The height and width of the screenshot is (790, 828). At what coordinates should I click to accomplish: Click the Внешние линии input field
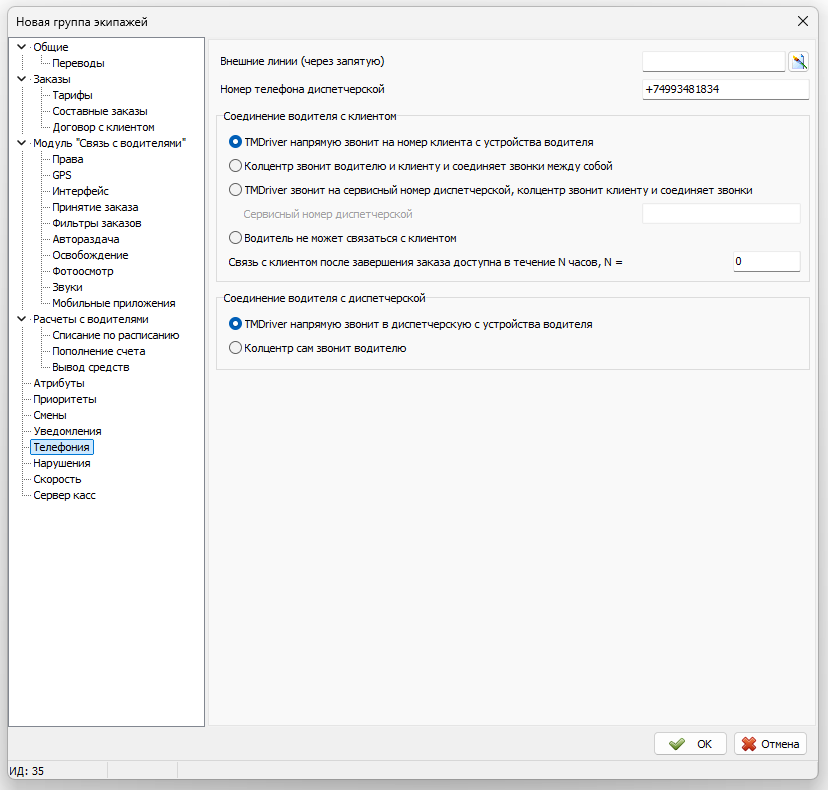[x=713, y=61]
